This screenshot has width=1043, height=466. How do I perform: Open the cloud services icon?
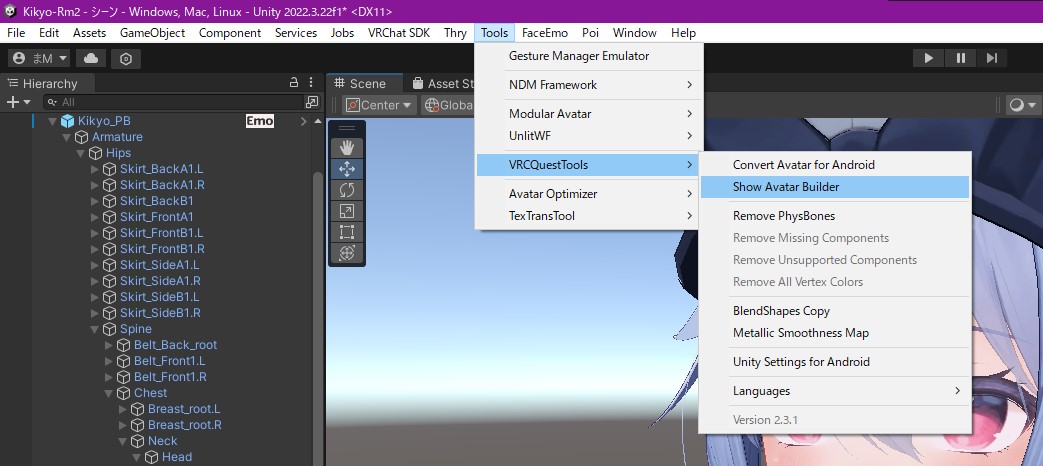[91, 58]
